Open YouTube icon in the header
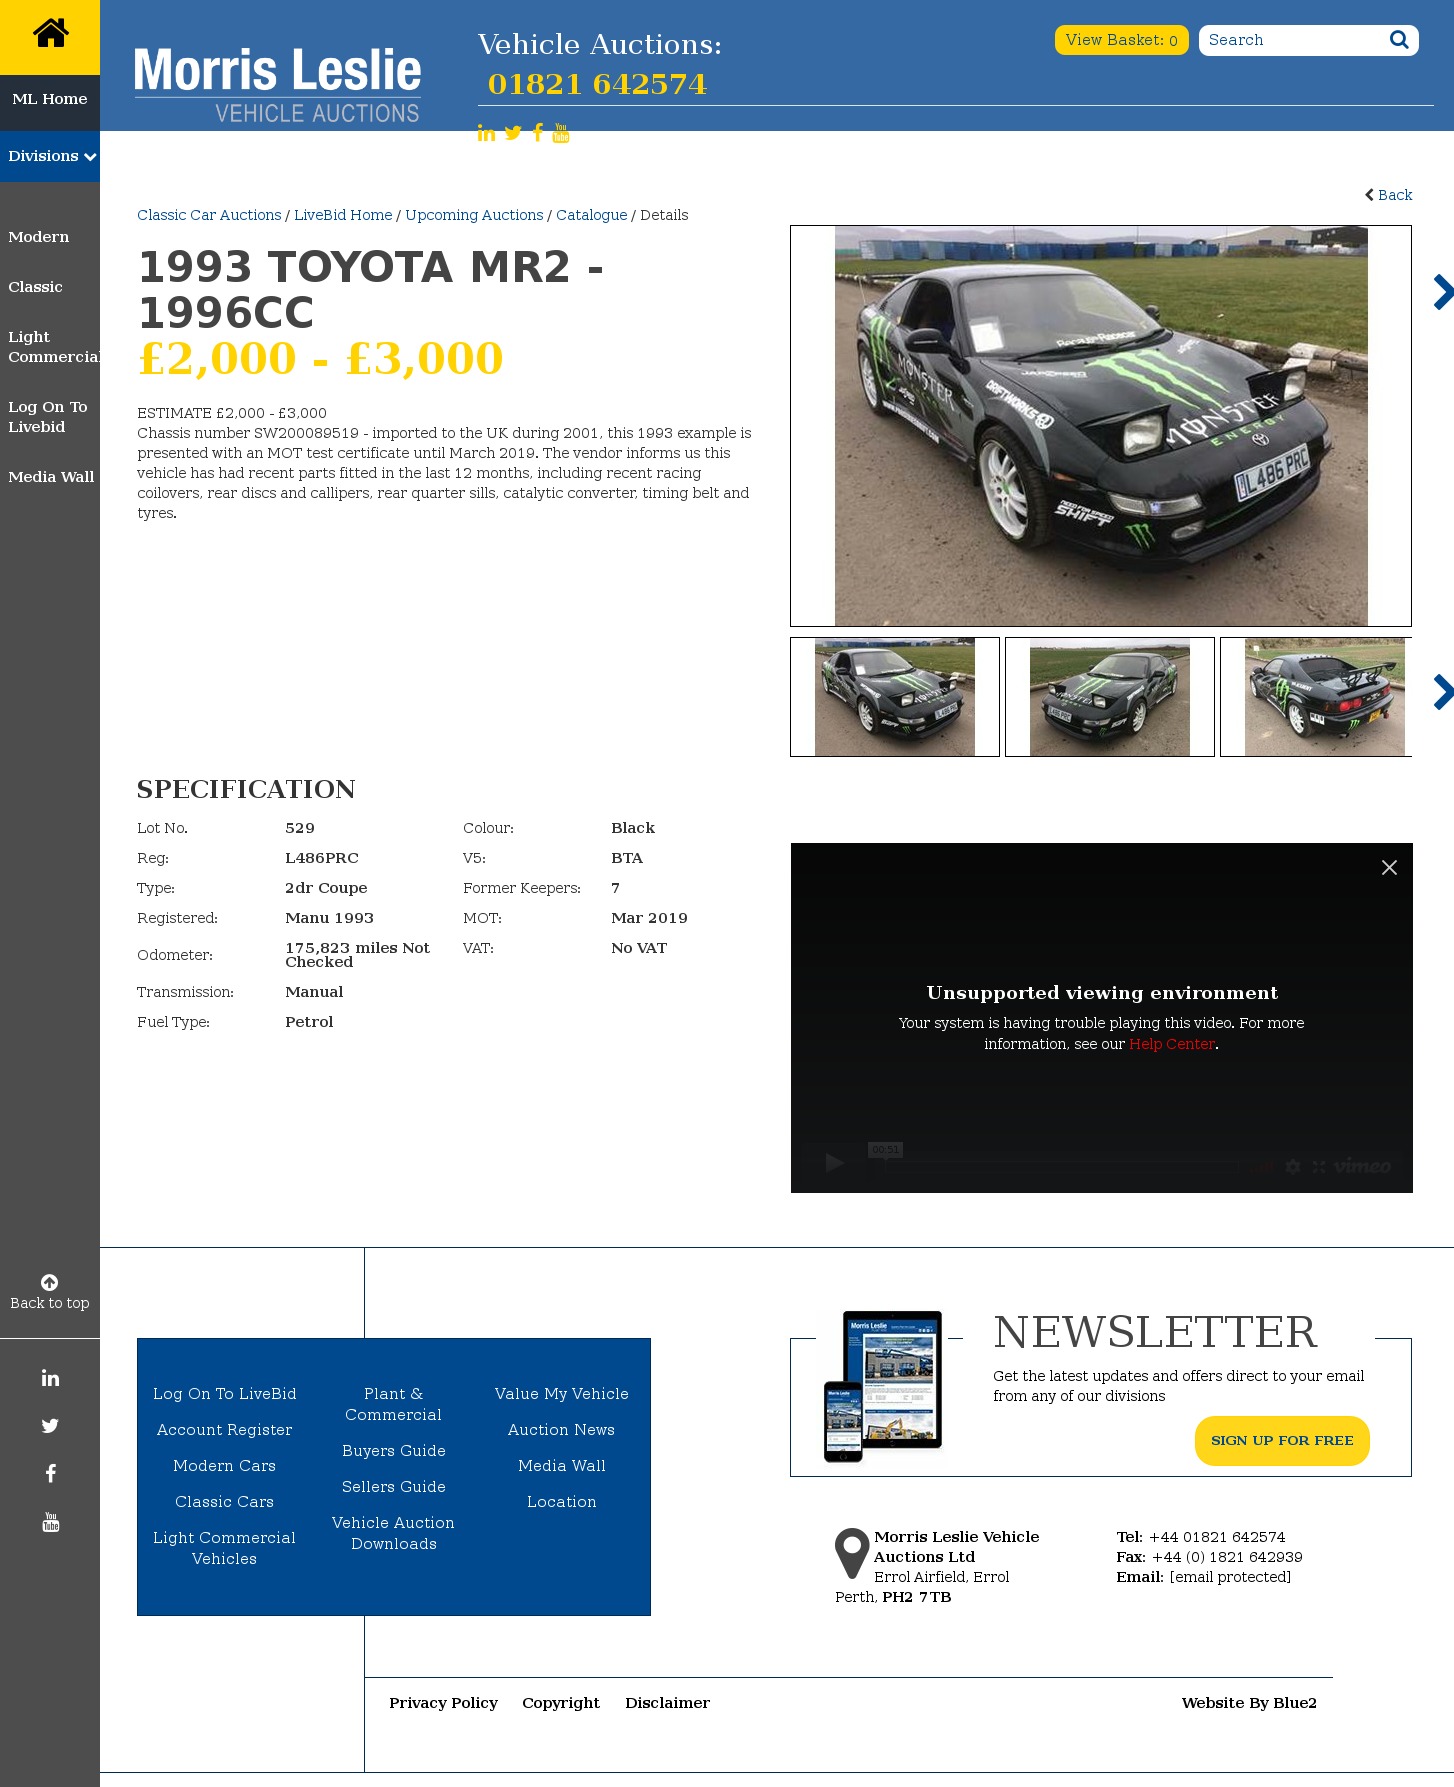1454x1787 pixels. (561, 133)
